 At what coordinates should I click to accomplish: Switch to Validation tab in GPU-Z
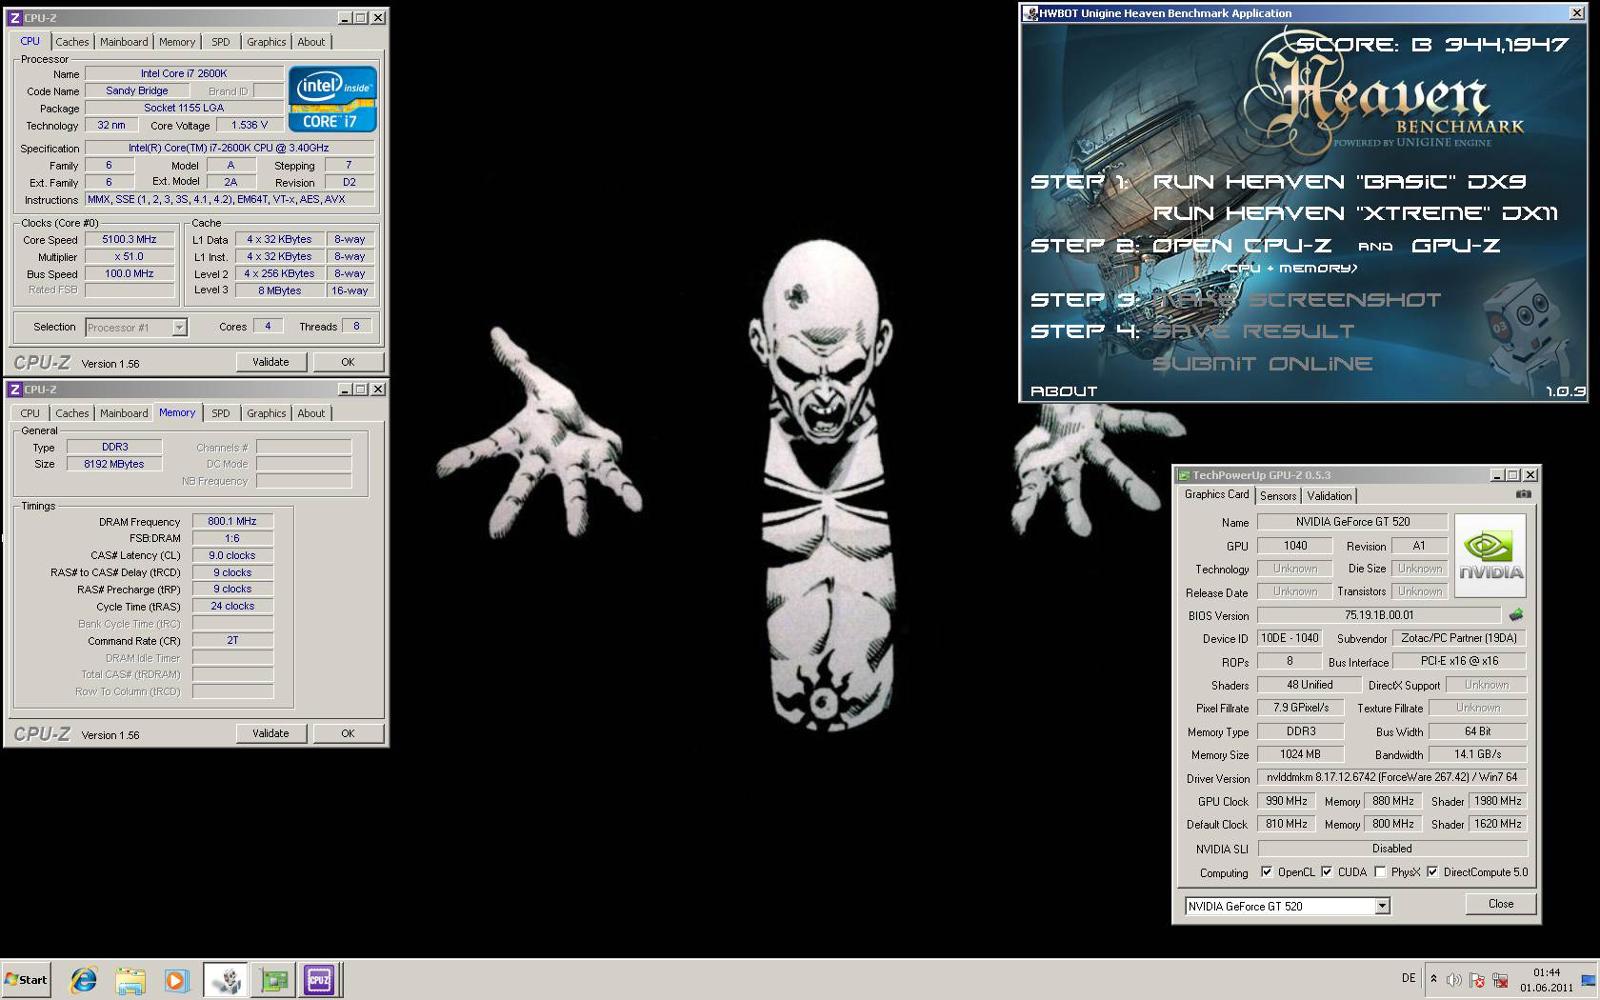point(1329,496)
